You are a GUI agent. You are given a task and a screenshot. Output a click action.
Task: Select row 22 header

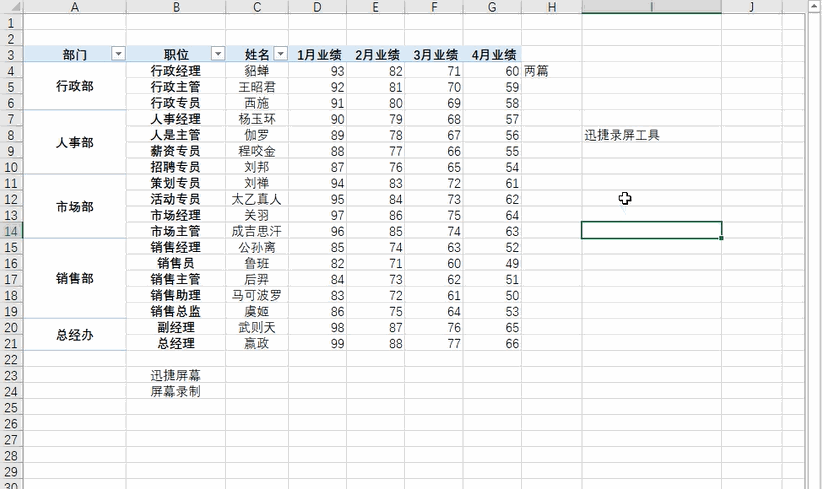[x=11, y=360]
